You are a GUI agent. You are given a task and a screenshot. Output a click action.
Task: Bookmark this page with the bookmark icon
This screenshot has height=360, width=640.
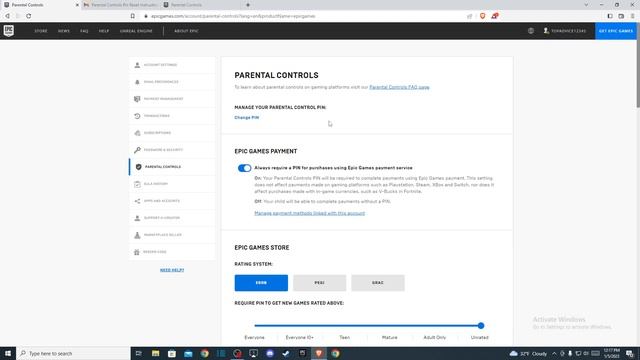click(x=133, y=16)
